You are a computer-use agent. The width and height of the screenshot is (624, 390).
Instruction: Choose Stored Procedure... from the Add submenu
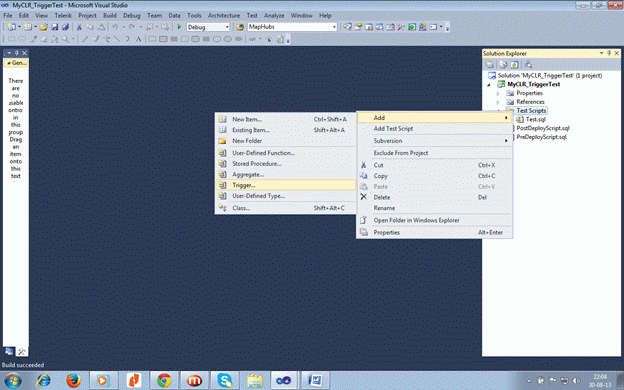(285, 164)
